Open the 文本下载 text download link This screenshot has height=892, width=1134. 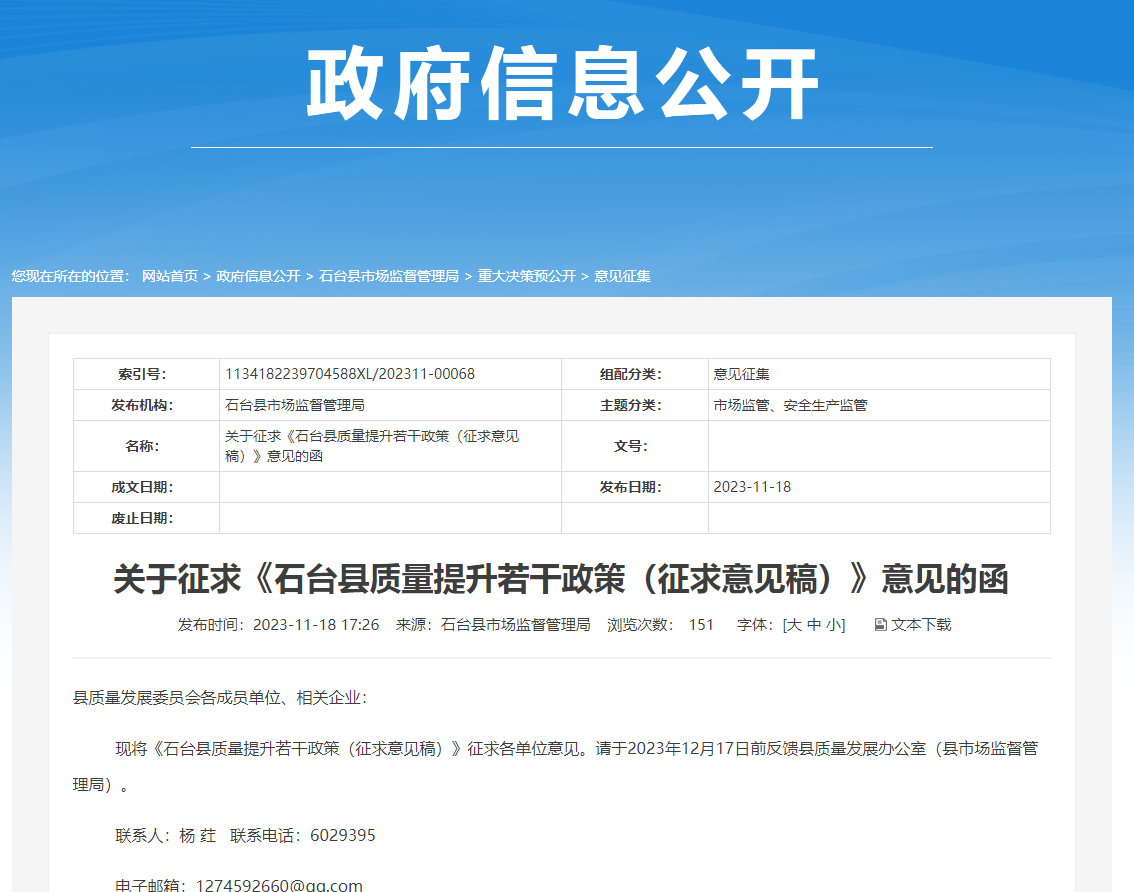[921, 625]
